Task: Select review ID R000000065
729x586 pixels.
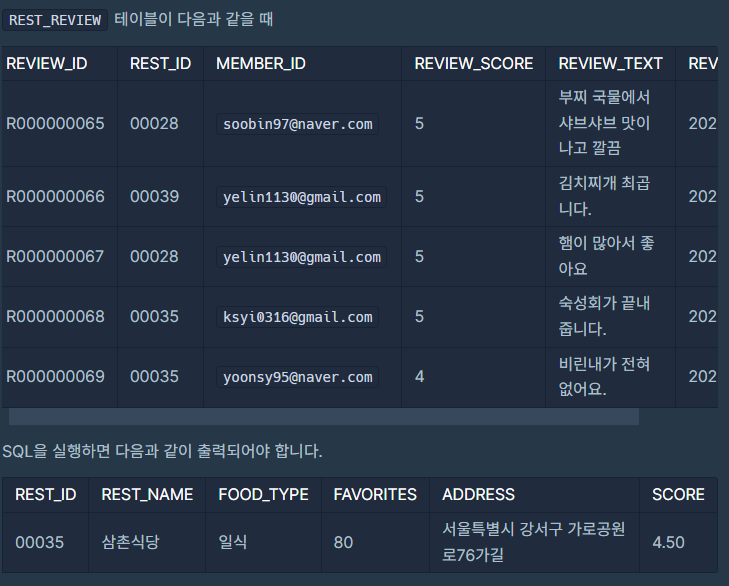Action: tap(55, 124)
